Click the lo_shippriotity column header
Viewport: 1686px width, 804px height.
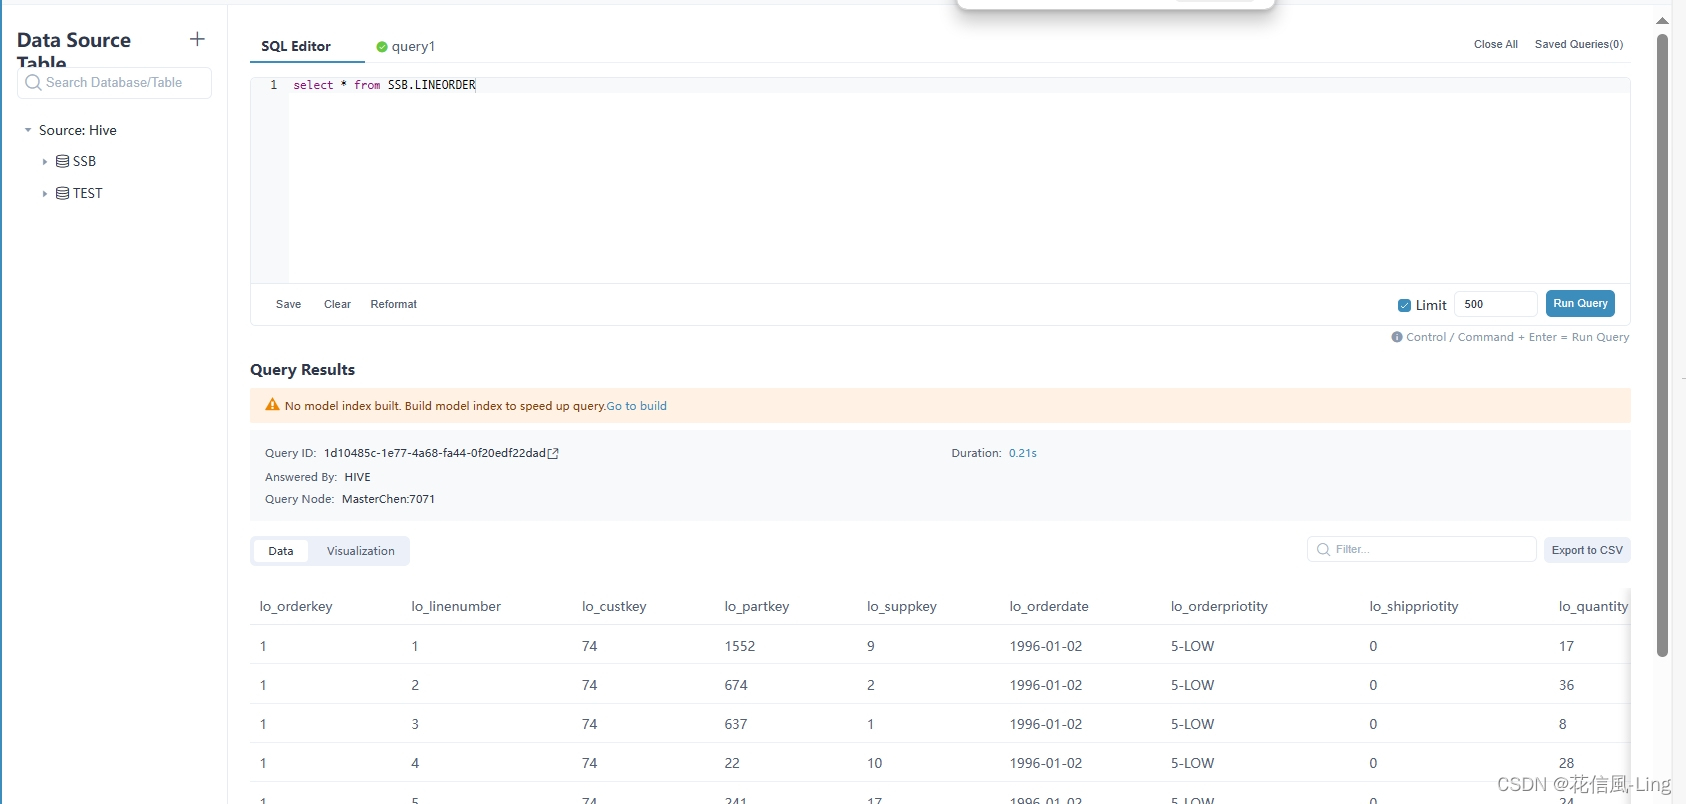(1414, 606)
